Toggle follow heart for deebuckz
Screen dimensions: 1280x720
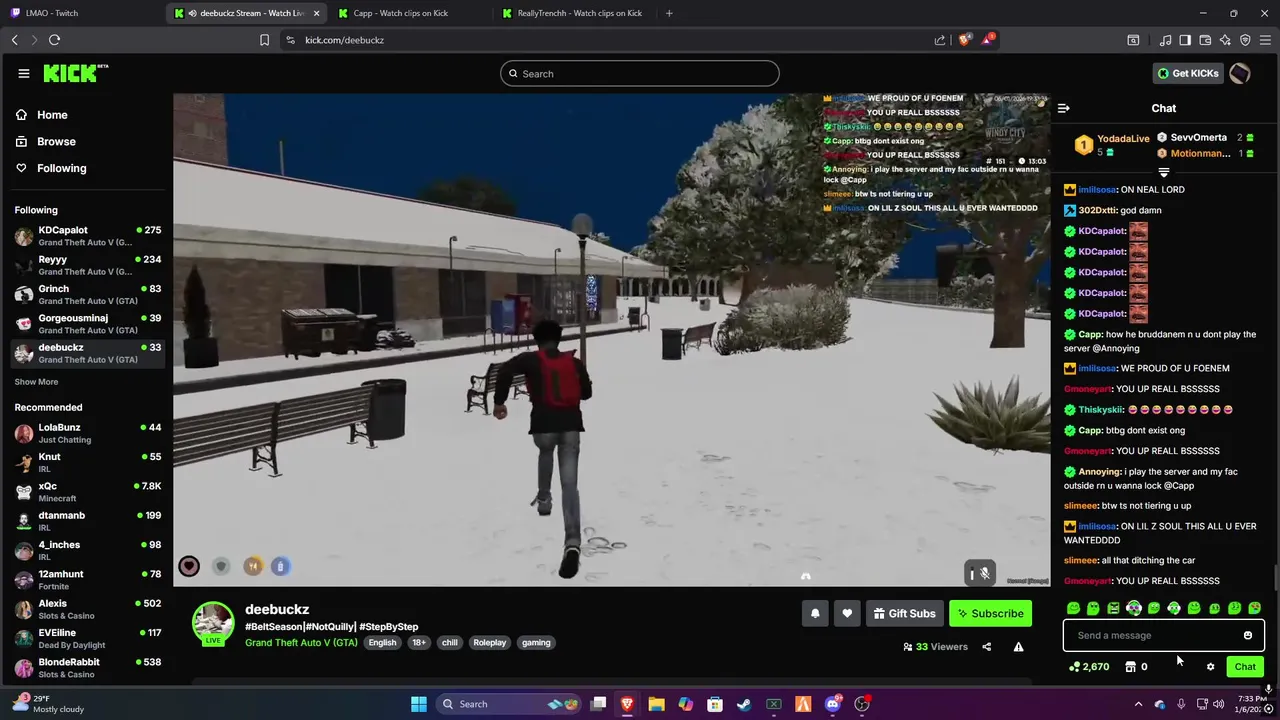(x=847, y=613)
